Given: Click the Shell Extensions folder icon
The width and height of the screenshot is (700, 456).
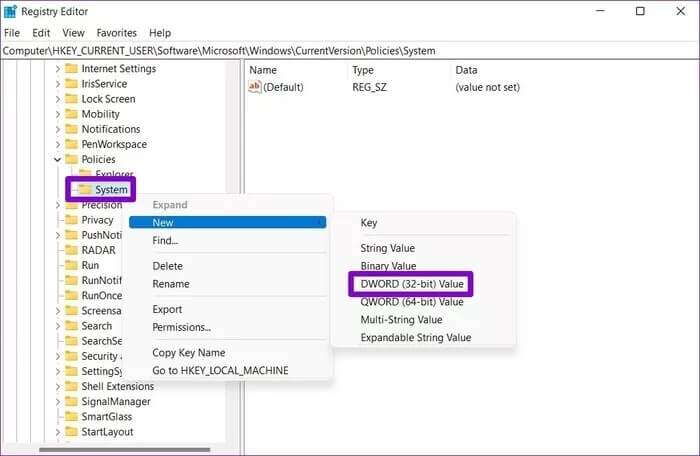Looking at the screenshot, I should (71, 386).
